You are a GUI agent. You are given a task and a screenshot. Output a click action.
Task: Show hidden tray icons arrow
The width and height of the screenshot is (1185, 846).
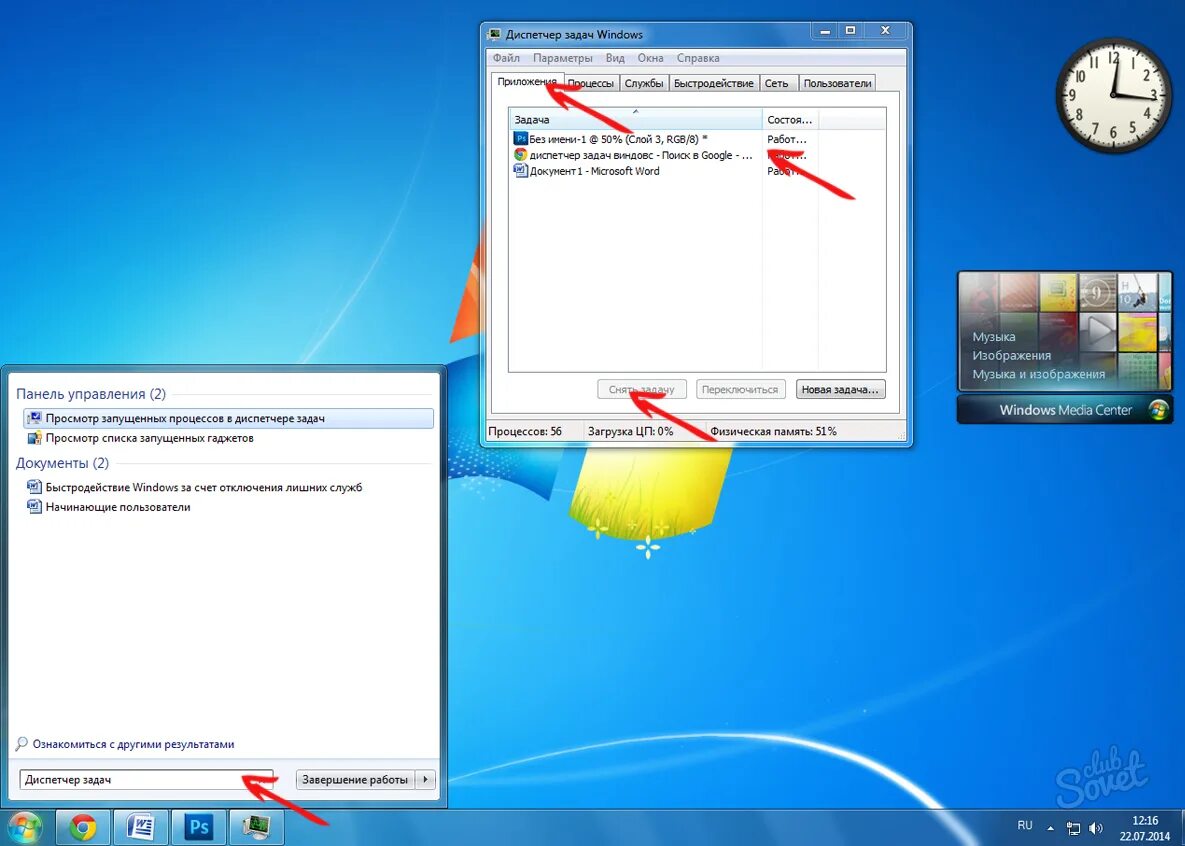pyautogui.click(x=1050, y=829)
